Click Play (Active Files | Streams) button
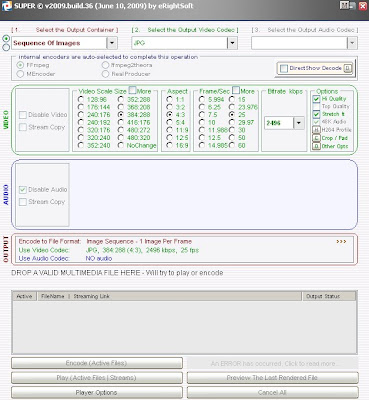Image resolution: width=369 pixels, height=400 pixels. point(97,378)
